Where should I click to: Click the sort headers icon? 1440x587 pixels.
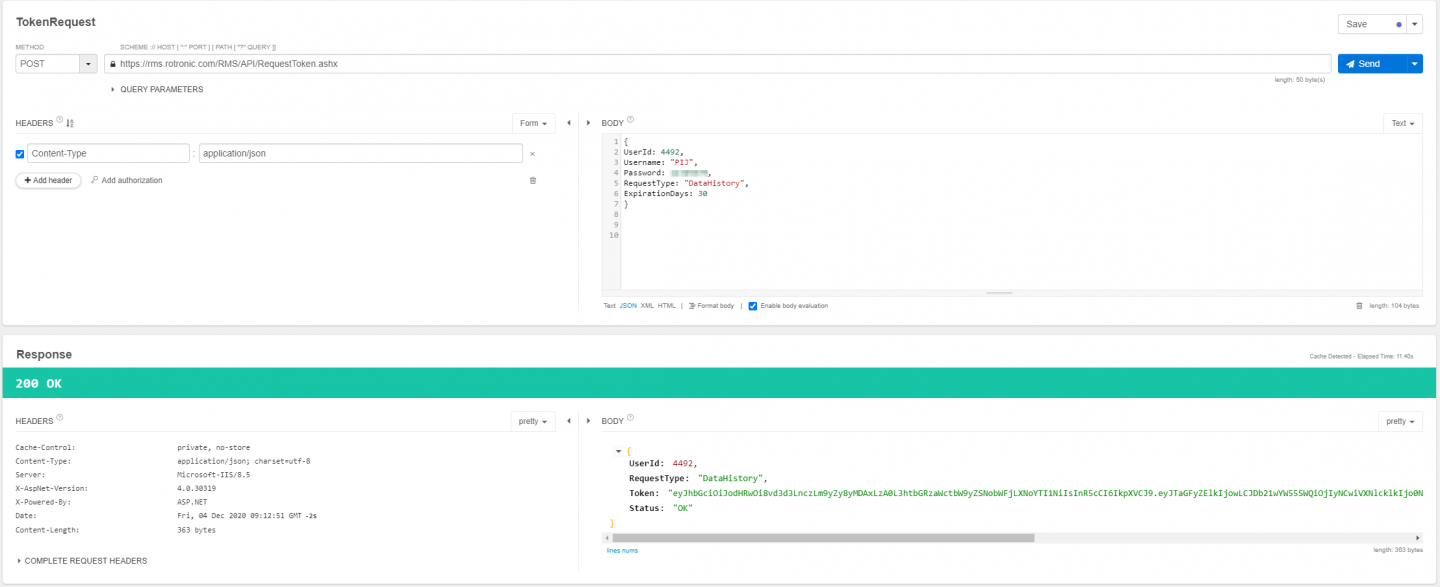click(70, 123)
